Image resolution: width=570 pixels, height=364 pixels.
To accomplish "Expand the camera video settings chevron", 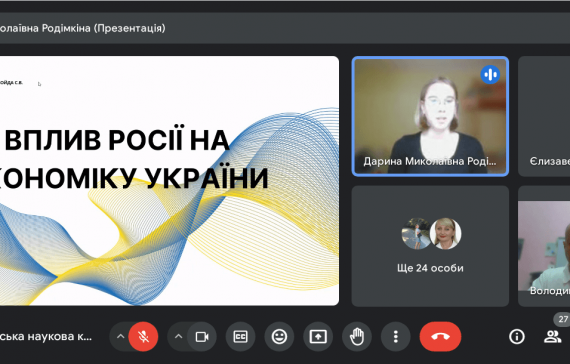I will [178, 337].
